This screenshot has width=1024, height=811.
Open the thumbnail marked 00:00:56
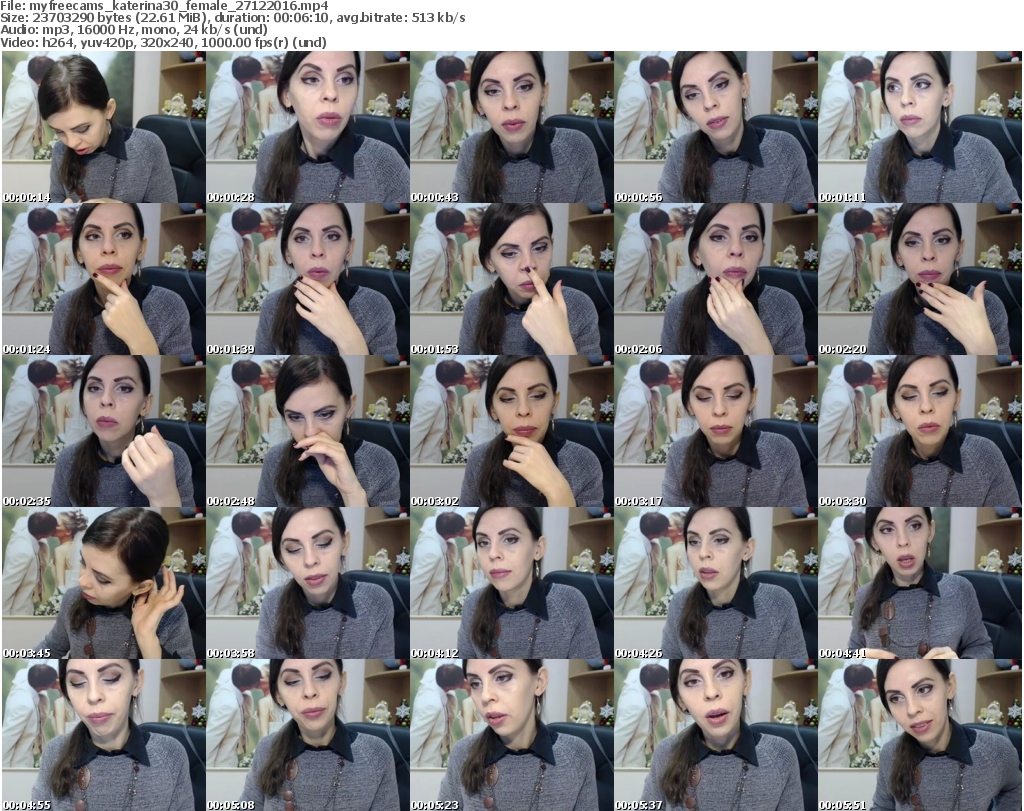715,127
